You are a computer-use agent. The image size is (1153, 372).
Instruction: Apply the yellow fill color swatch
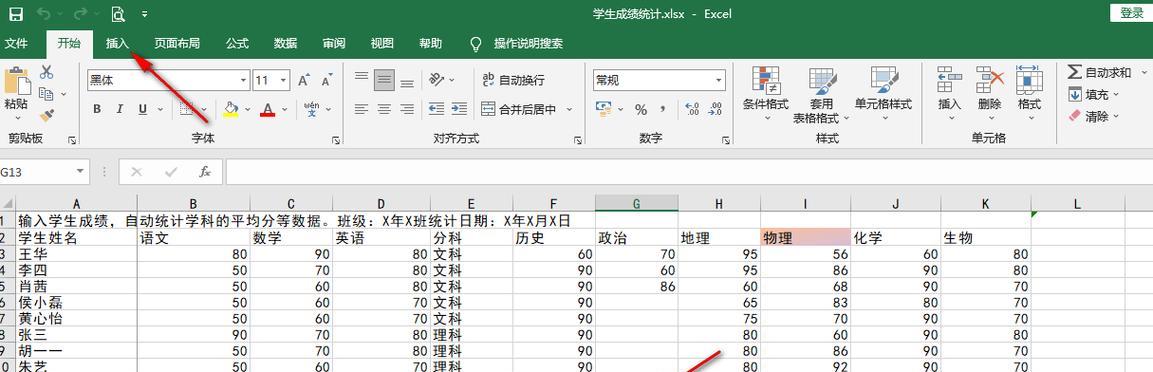coord(231,109)
